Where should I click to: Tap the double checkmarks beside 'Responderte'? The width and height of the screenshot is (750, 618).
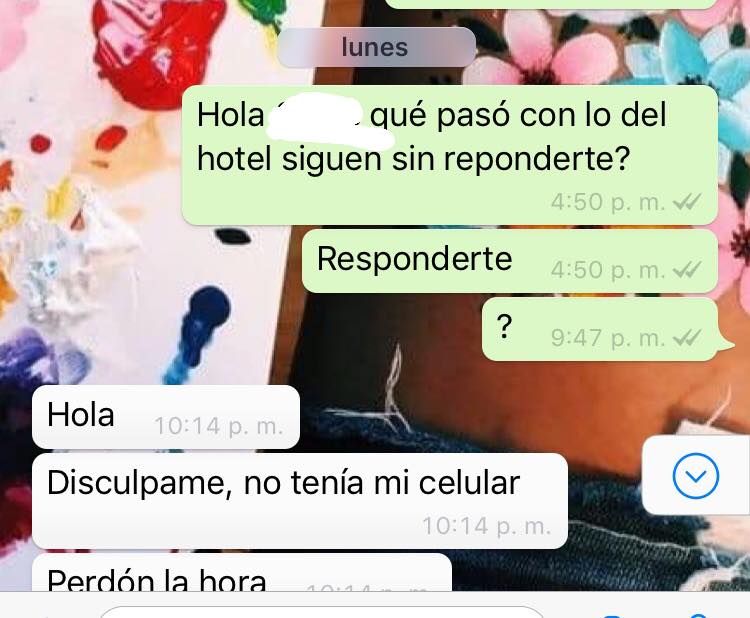(687, 270)
